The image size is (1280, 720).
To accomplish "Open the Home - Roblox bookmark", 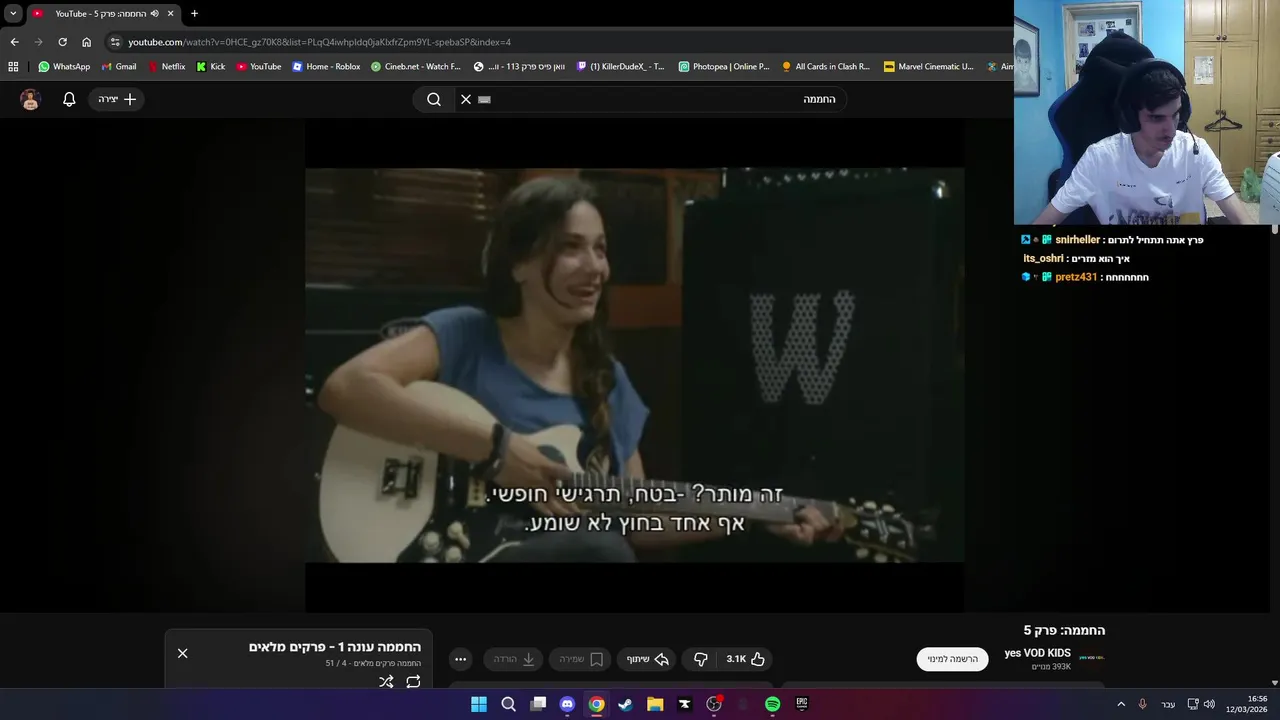I will (x=326, y=67).
